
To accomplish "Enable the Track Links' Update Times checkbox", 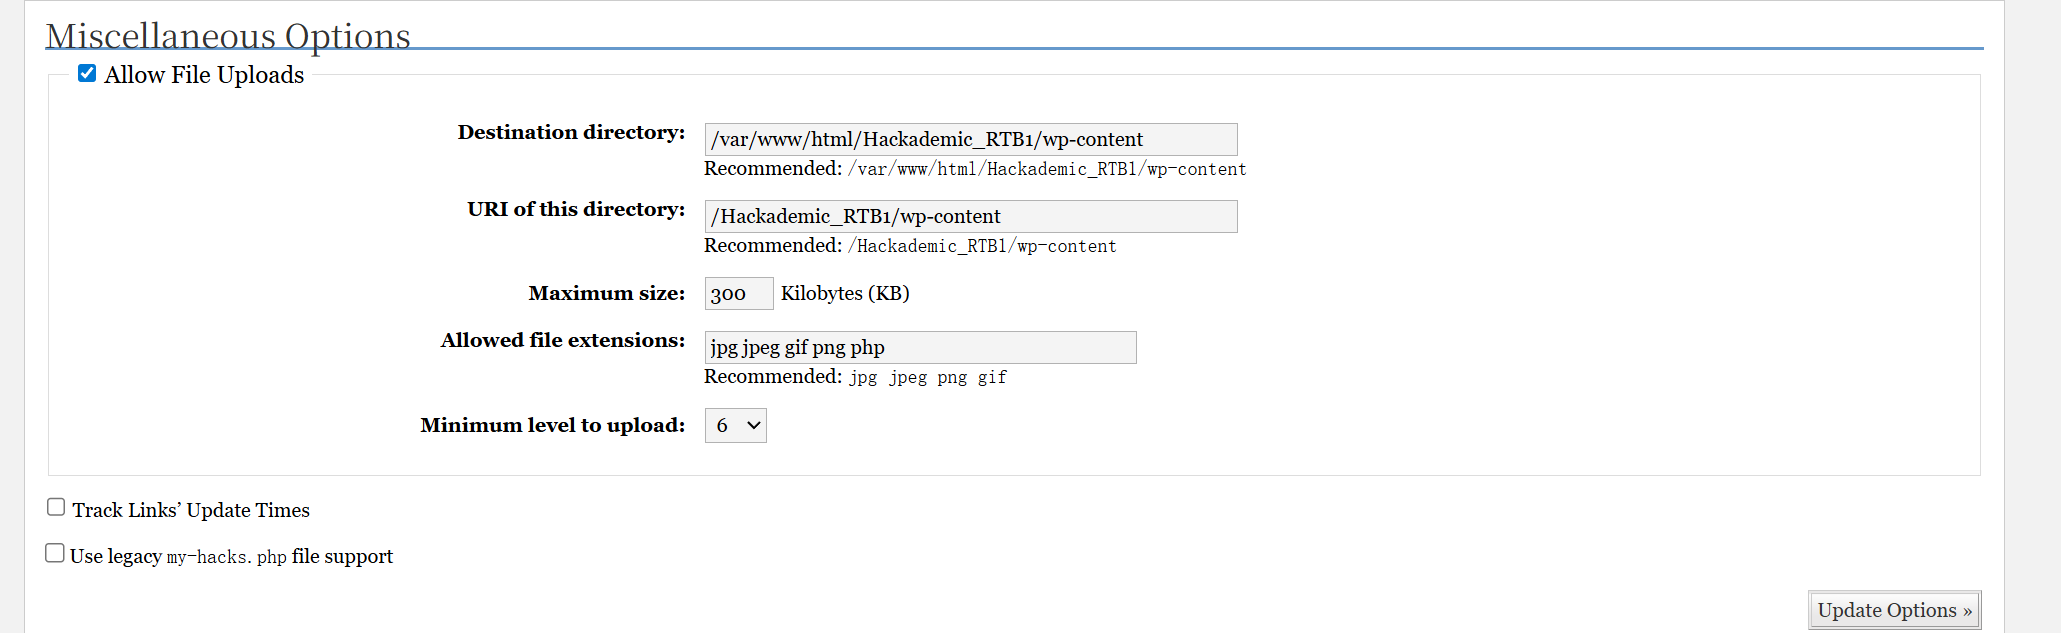I will [x=56, y=508].
